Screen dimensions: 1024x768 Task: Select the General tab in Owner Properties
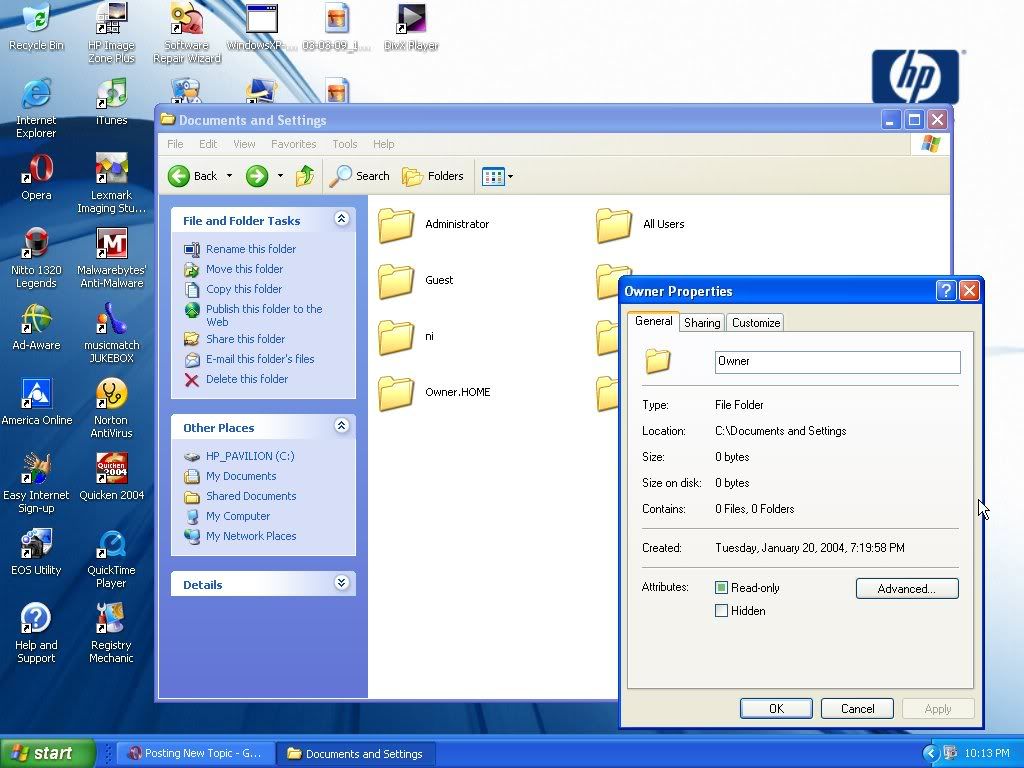click(654, 321)
